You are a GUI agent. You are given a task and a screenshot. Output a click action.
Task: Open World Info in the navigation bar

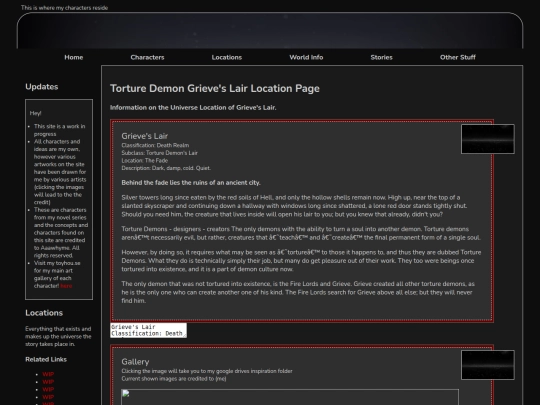[306, 57]
